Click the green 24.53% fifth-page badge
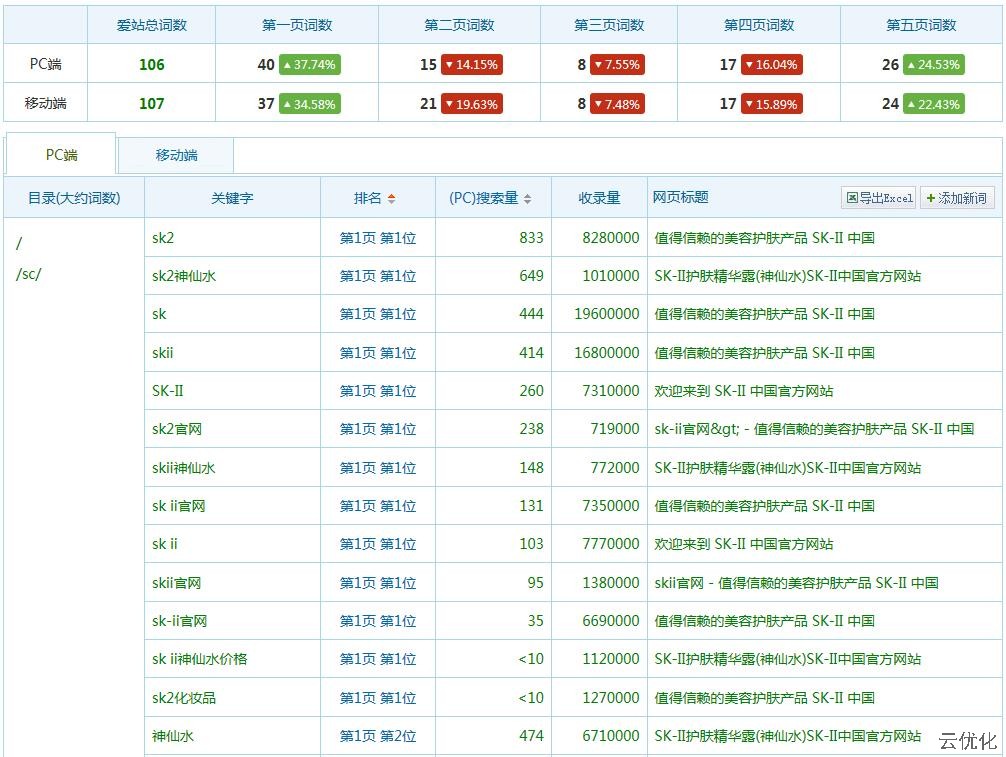Viewport: 1006px width, 757px height. (x=933, y=65)
